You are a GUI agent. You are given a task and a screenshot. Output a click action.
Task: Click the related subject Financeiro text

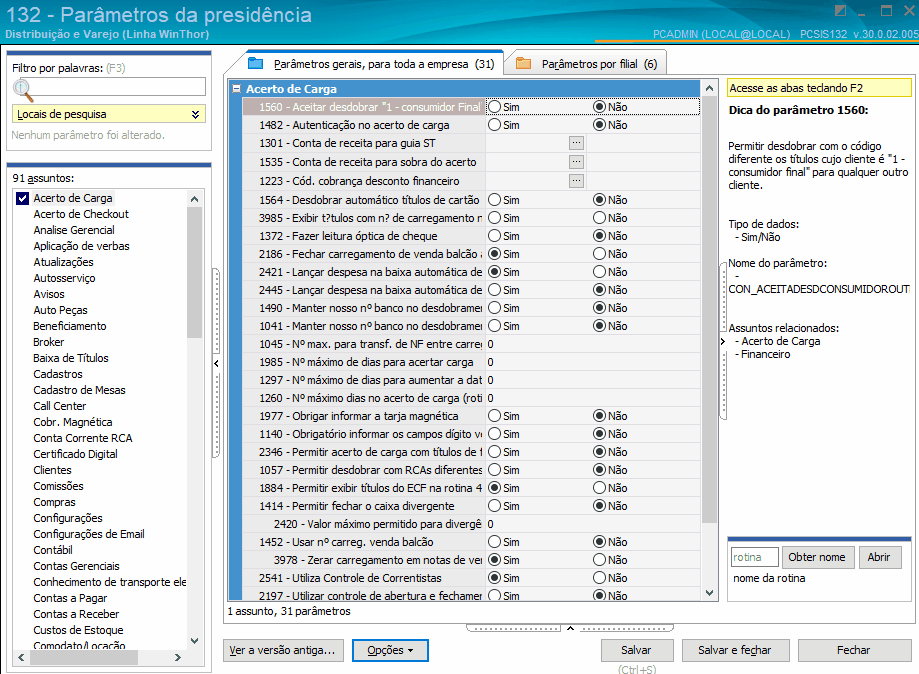pyautogui.click(x=765, y=355)
